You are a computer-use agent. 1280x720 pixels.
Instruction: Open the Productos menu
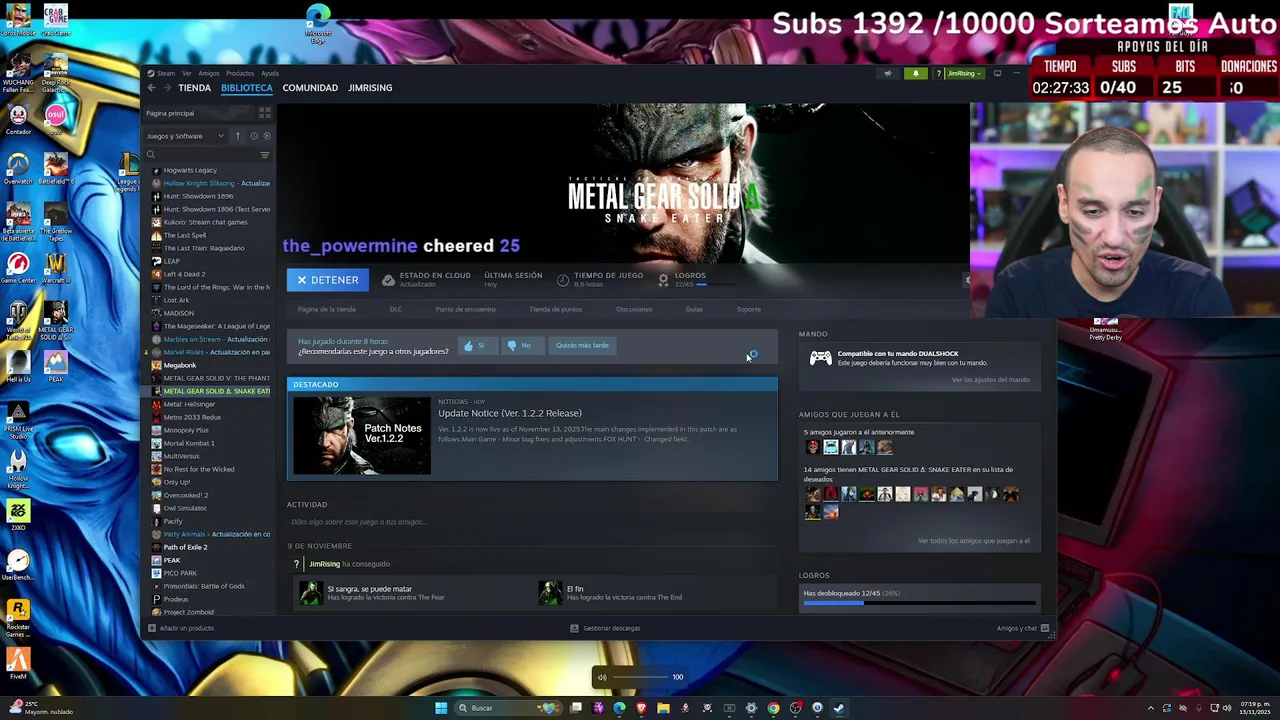[240, 73]
